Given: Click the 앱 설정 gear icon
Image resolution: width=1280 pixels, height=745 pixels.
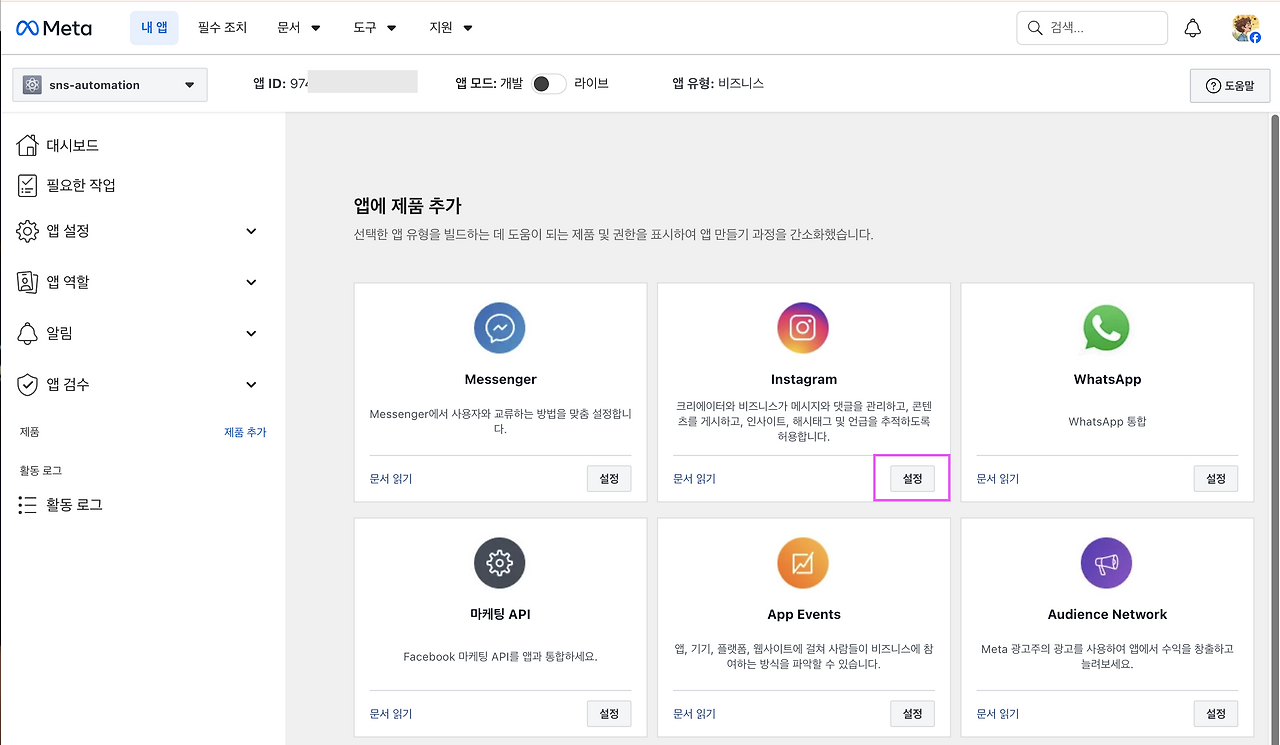Looking at the screenshot, I should point(28,231).
